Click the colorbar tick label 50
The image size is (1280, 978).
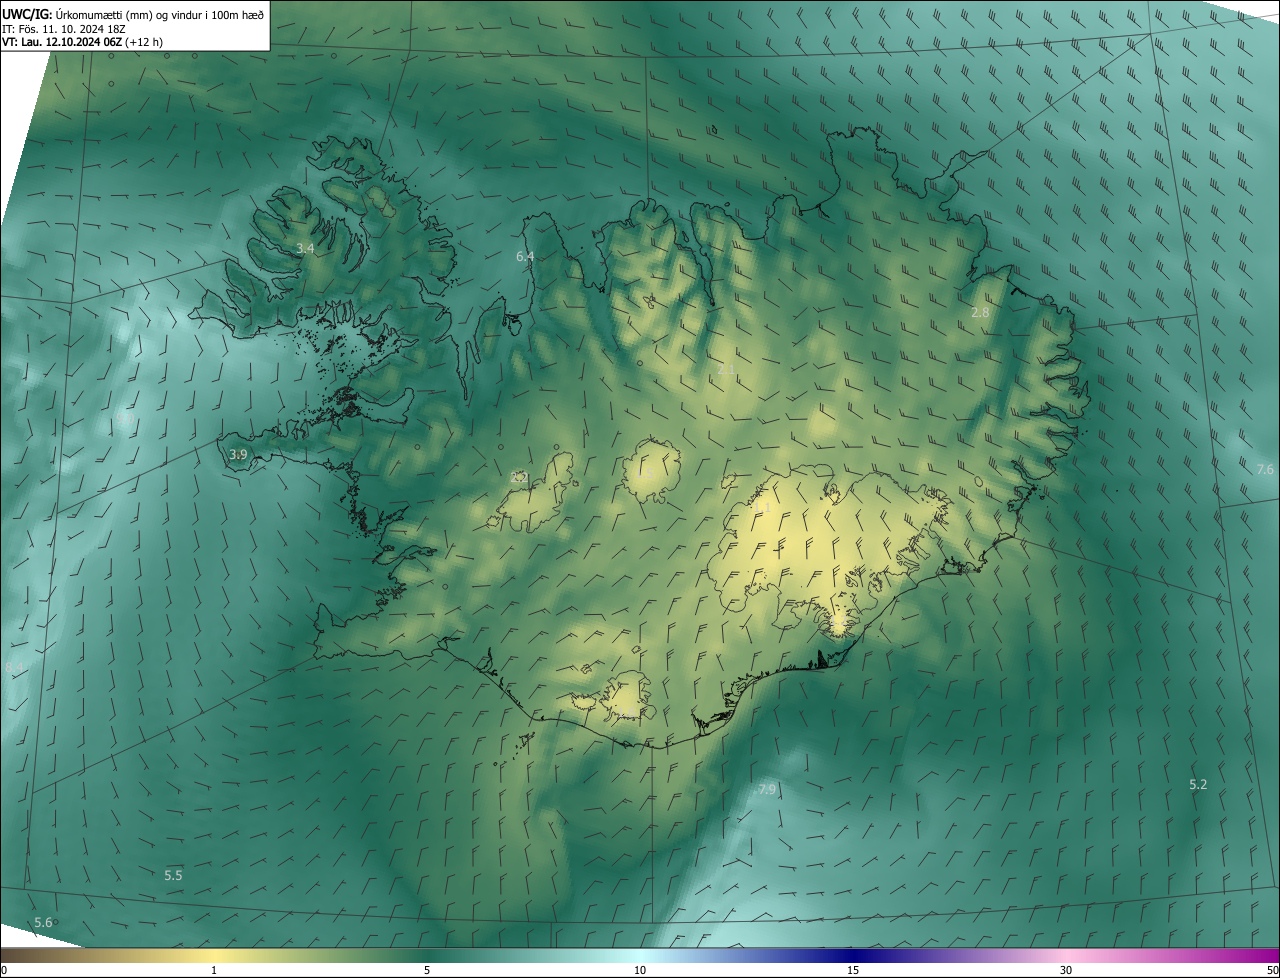click(1272, 971)
